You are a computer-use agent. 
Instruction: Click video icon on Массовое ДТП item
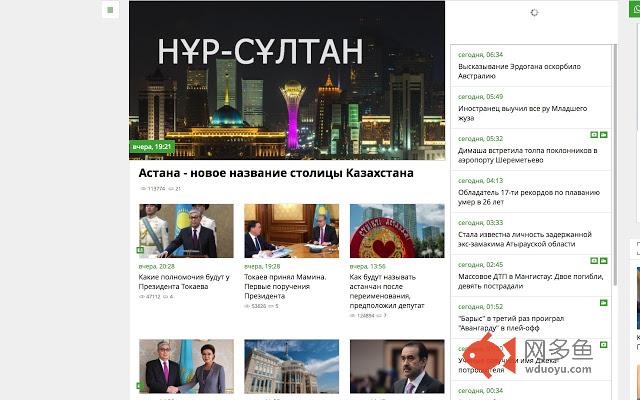(x=604, y=261)
